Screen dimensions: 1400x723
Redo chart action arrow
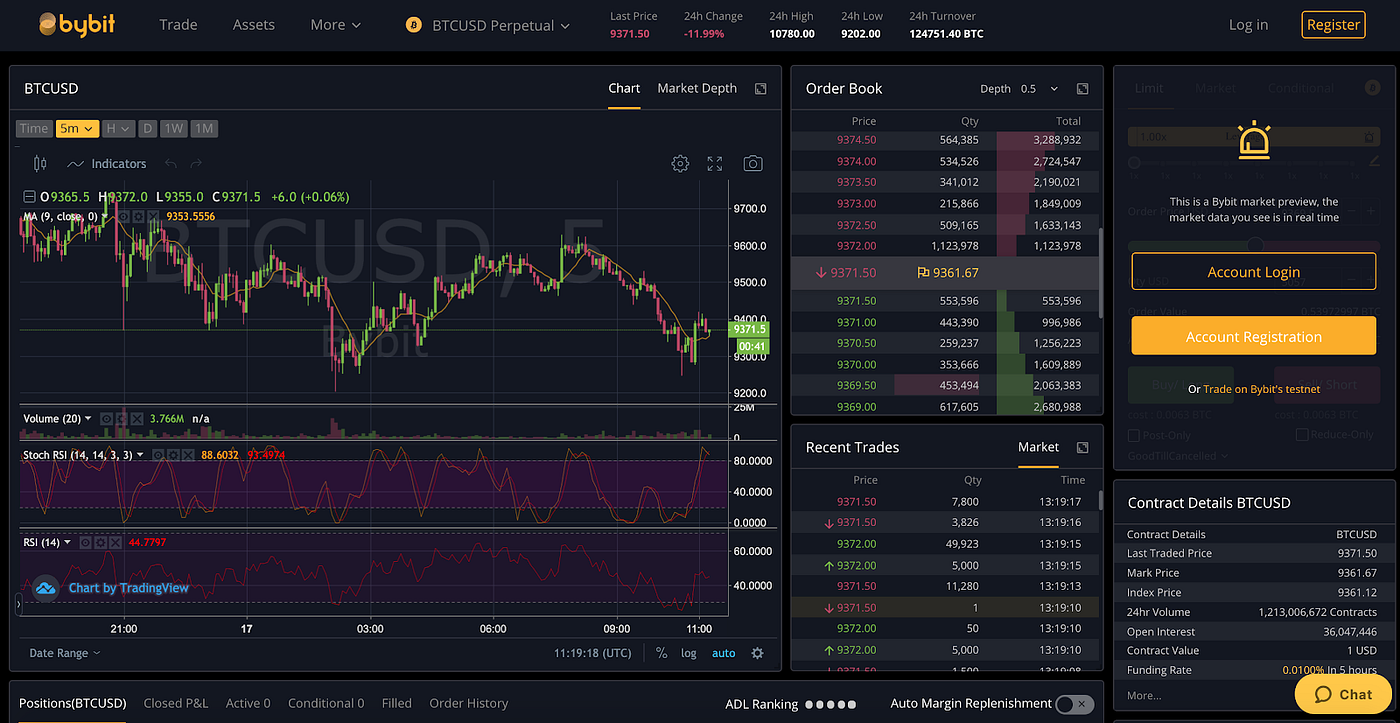(x=196, y=163)
